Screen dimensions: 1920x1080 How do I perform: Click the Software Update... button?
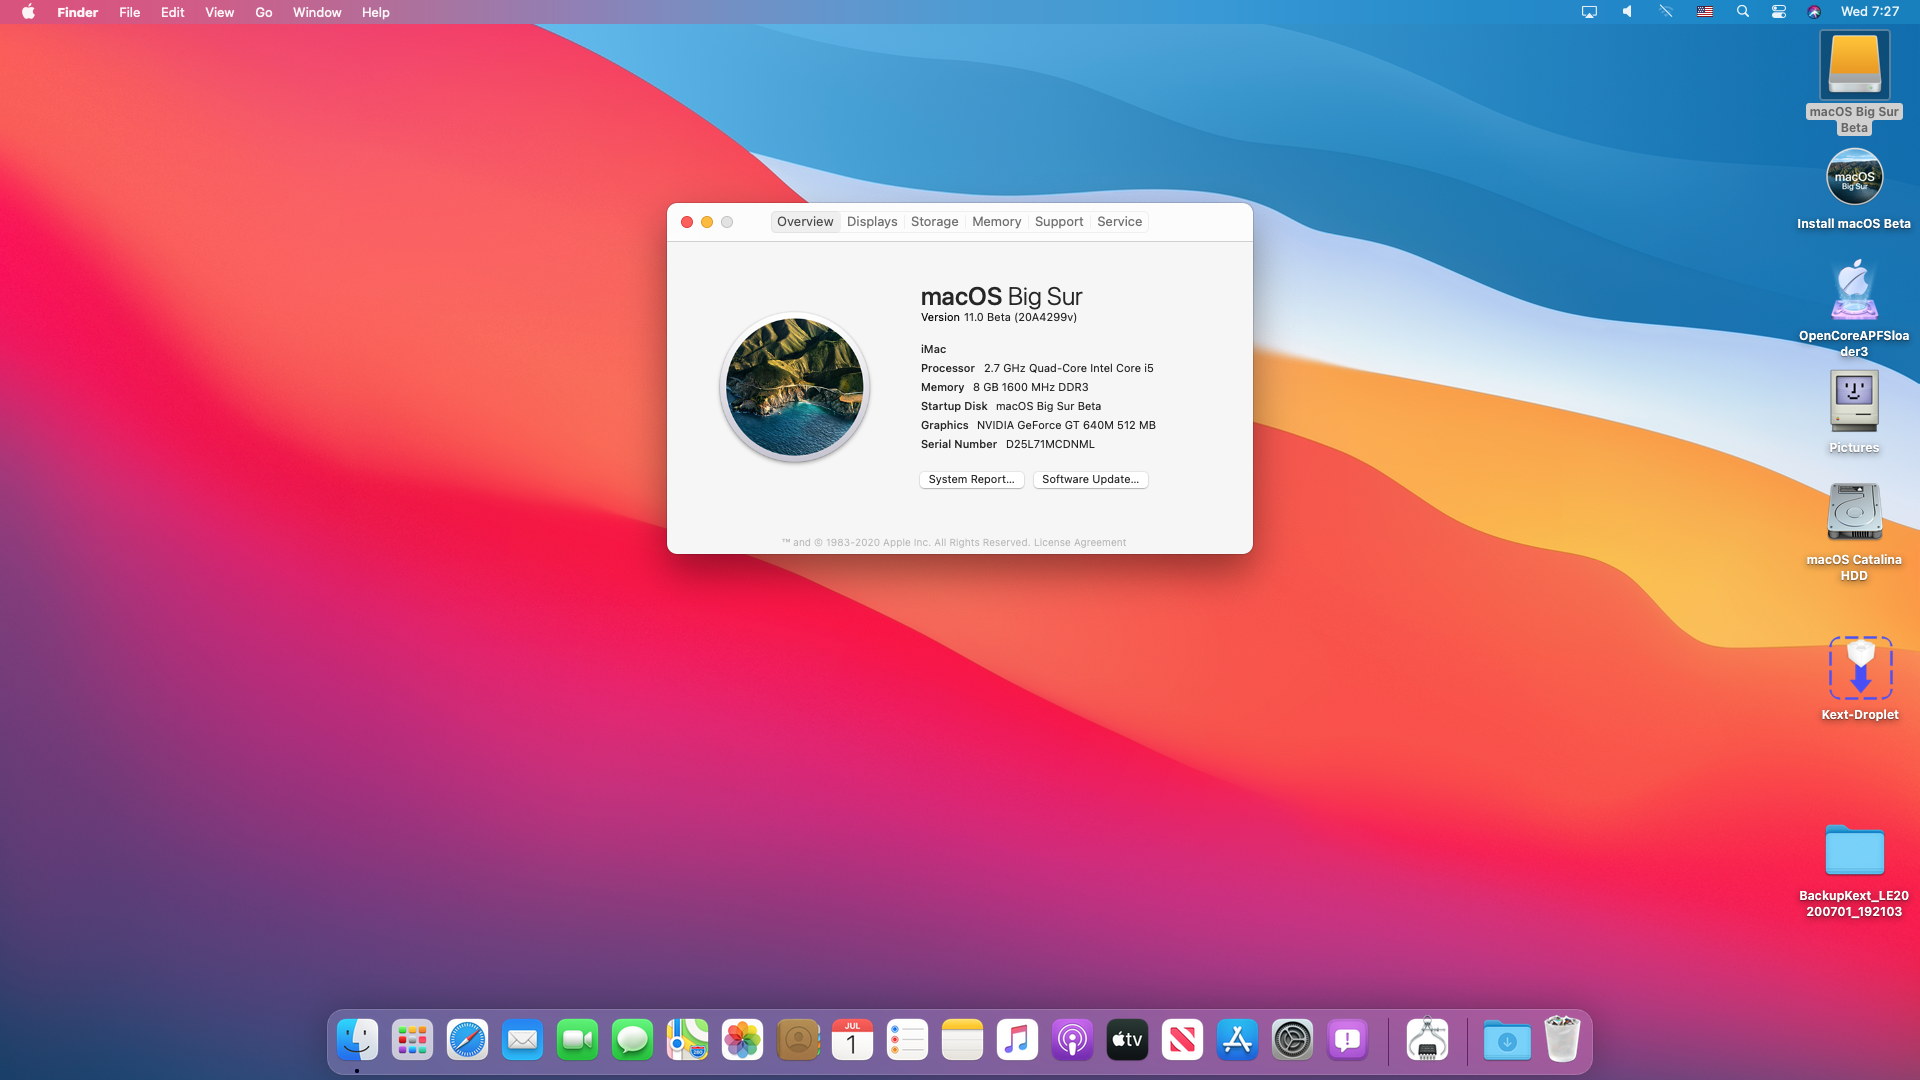coord(1090,480)
